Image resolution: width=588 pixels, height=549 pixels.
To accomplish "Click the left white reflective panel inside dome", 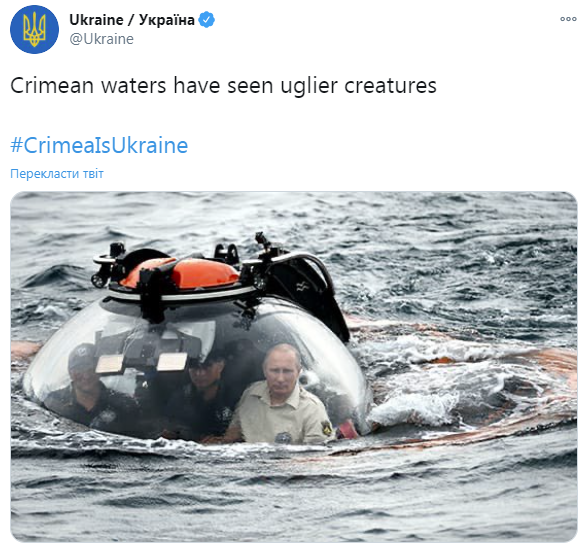I will [110, 364].
